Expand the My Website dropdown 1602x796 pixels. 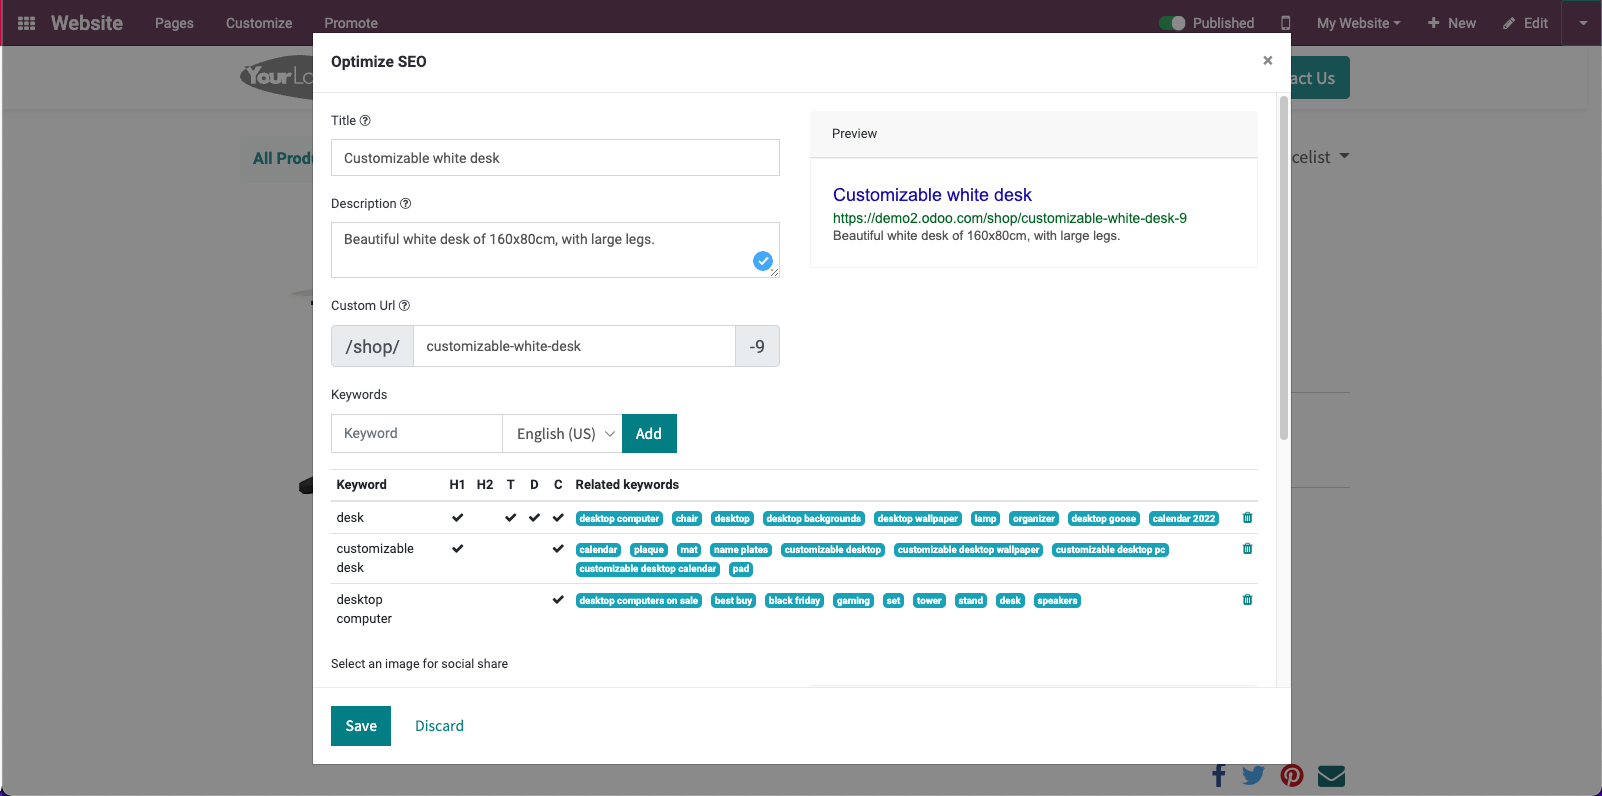[x=1358, y=23]
